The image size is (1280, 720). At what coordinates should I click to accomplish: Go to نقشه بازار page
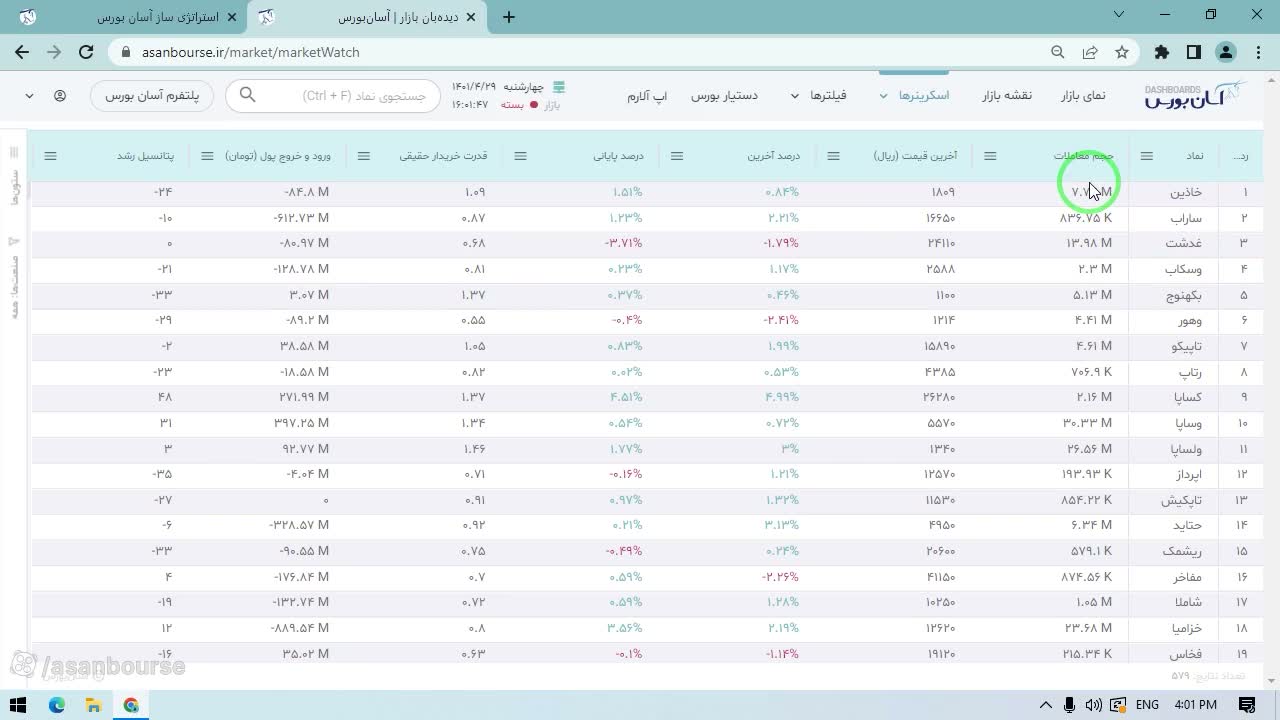click(1006, 96)
